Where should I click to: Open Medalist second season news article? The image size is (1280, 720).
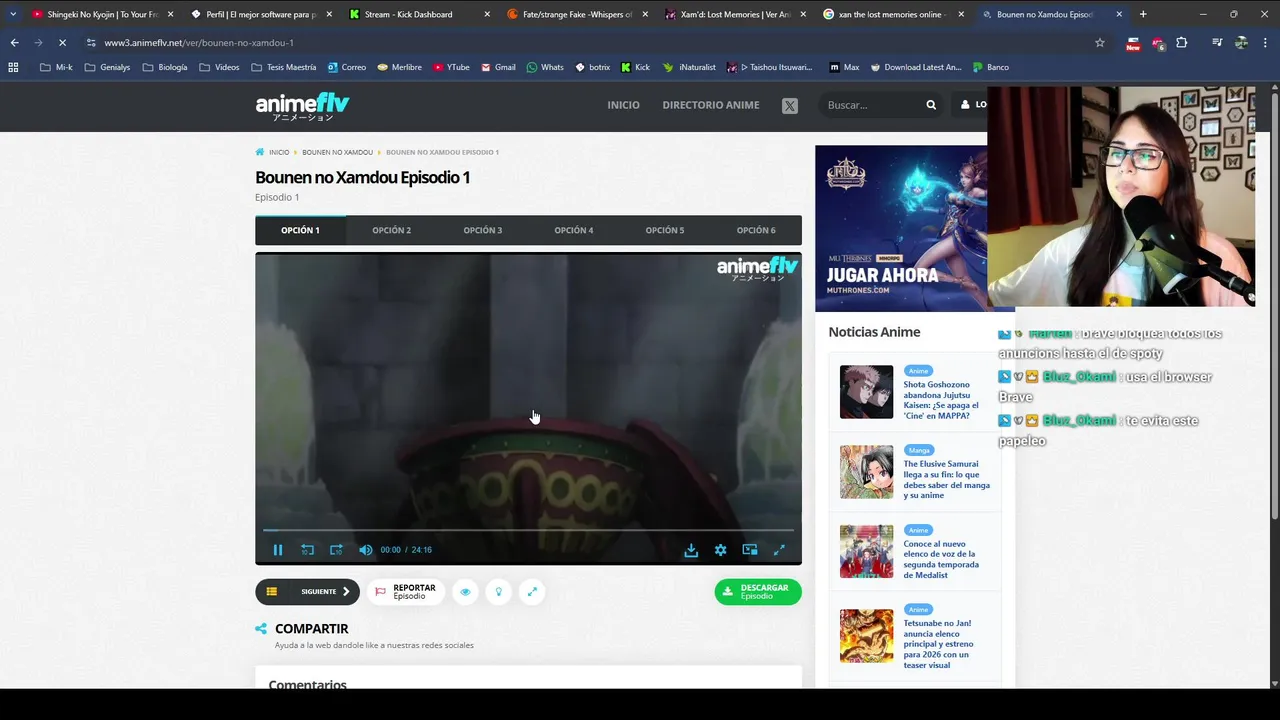click(x=941, y=559)
